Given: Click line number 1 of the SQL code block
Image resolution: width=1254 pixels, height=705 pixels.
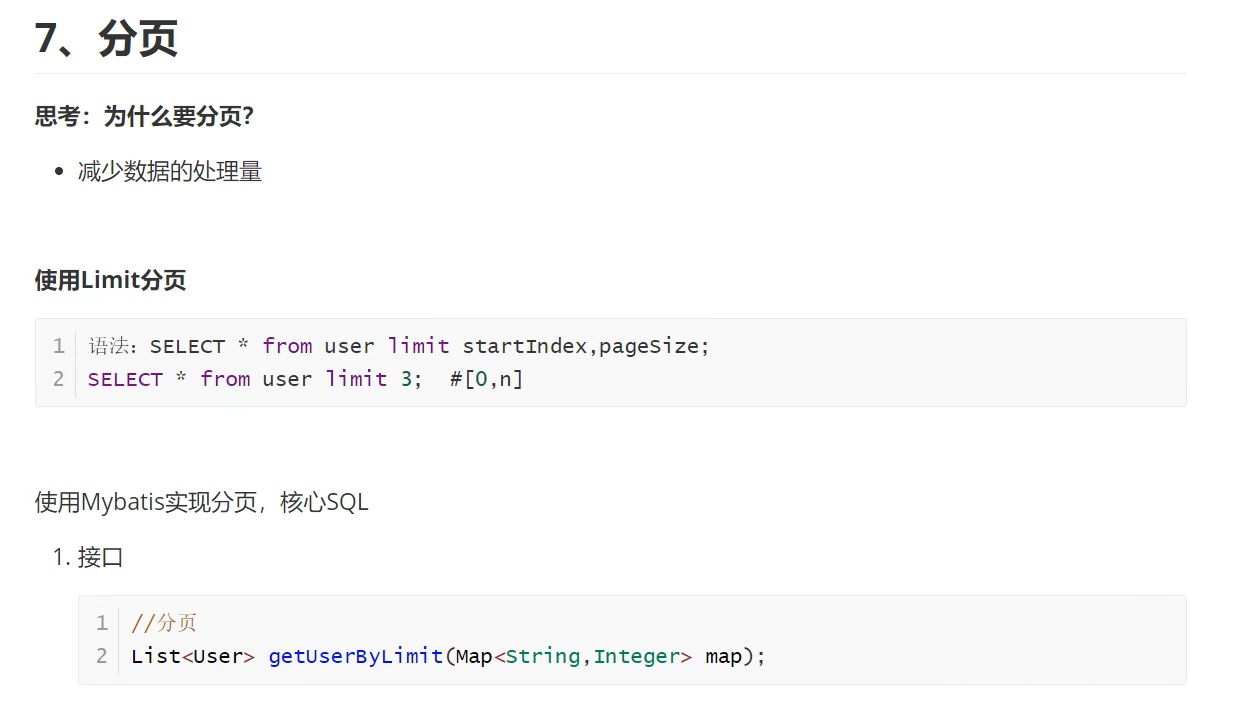Looking at the screenshot, I should (59, 346).
